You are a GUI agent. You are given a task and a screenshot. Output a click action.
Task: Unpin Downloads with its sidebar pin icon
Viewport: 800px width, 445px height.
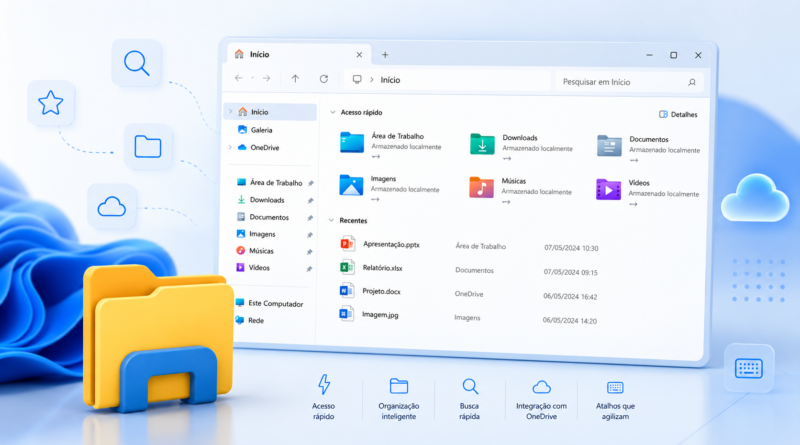coord(310,201)
